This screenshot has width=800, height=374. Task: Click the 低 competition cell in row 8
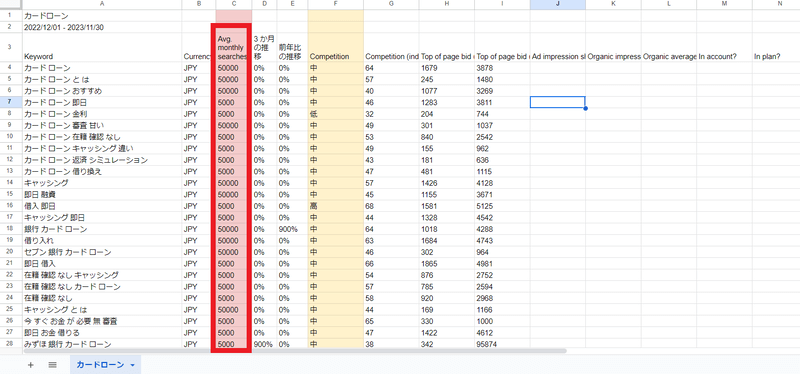(x=336, y=114)
